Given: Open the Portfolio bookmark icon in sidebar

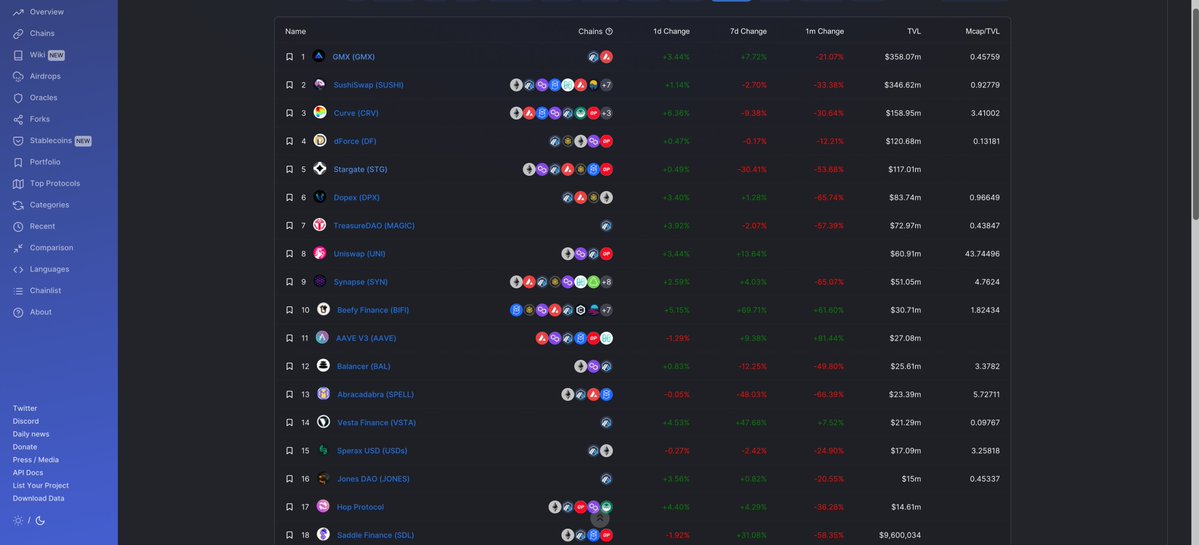Looking at the screenshot, I should coord(19,162).
